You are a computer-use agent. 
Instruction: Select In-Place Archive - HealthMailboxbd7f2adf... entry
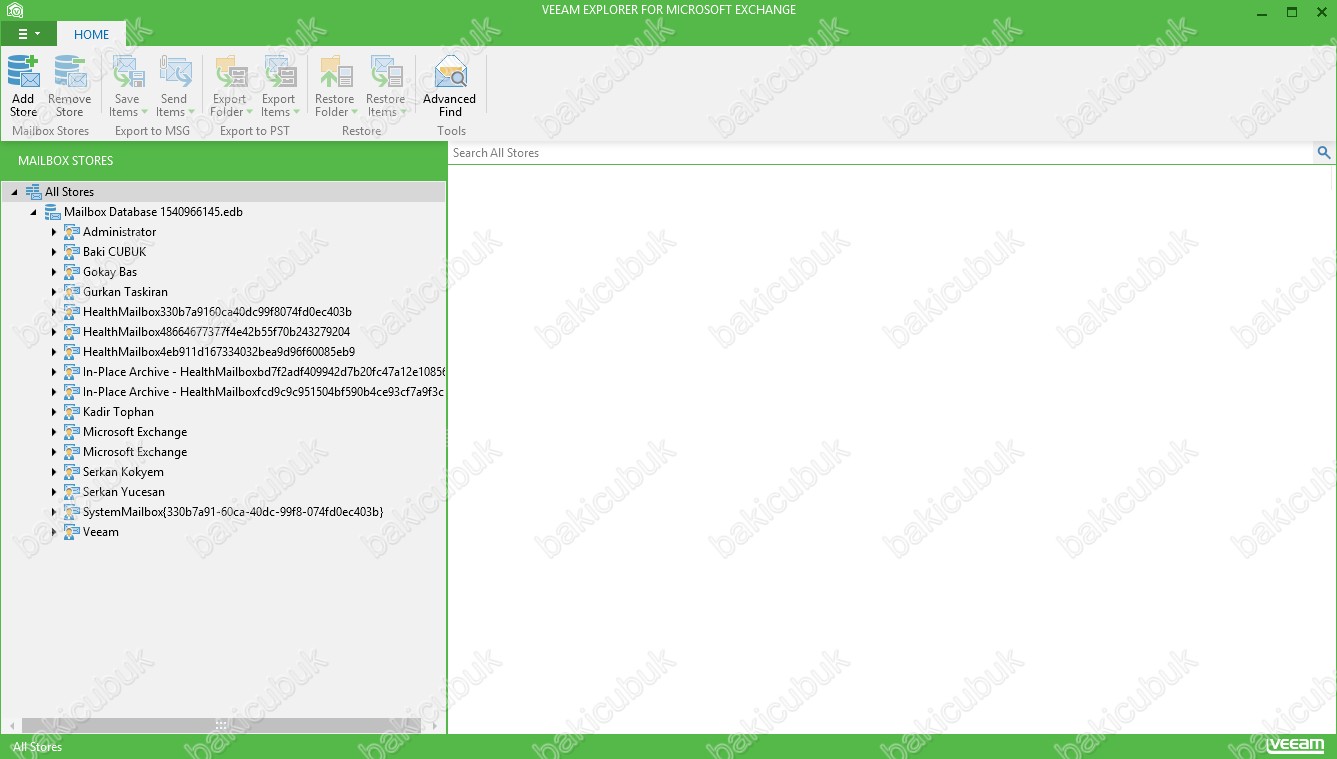[x=264, y=372]
